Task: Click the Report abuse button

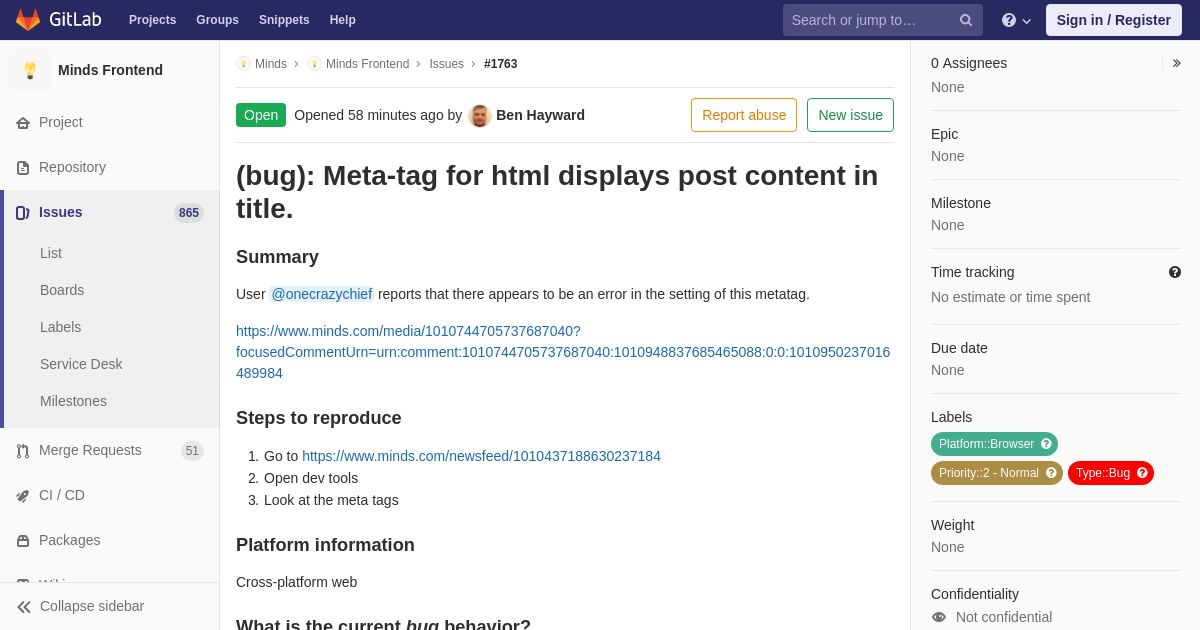Action: click(x=744, y=115)
